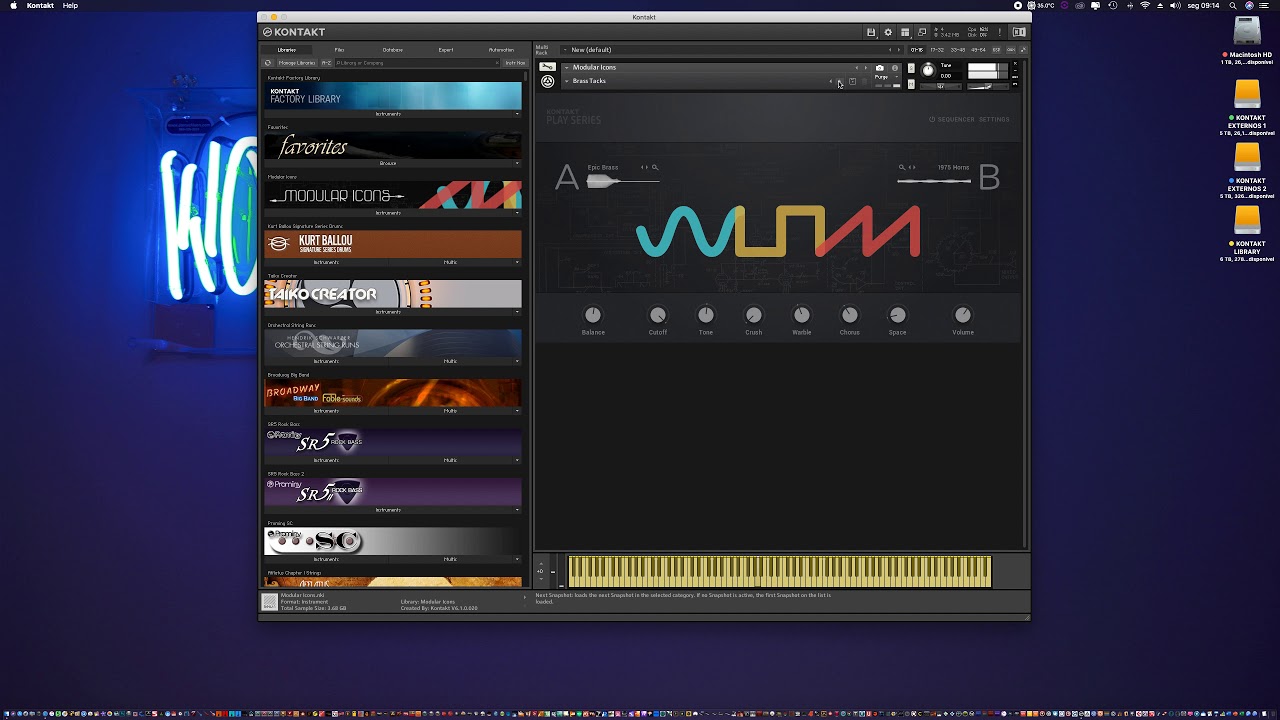Viewport: 1280px width, 720px height.
Task: Mute the instrument with M button
Action: (x=911, y=84)
